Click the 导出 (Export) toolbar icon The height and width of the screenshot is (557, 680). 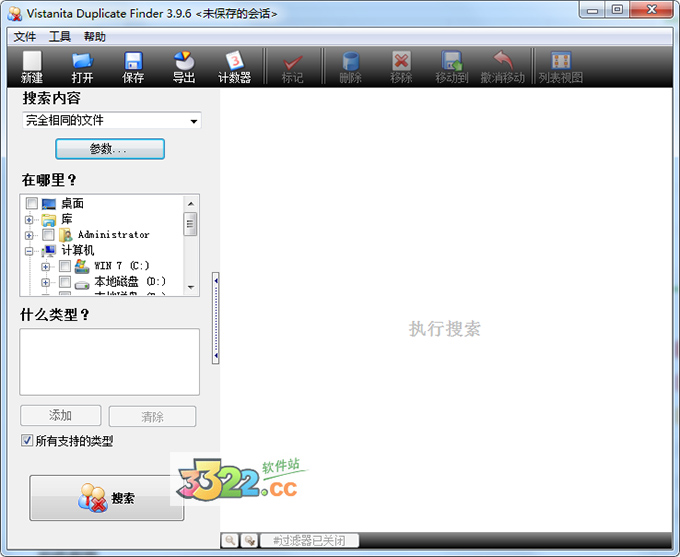pos(184,61)
